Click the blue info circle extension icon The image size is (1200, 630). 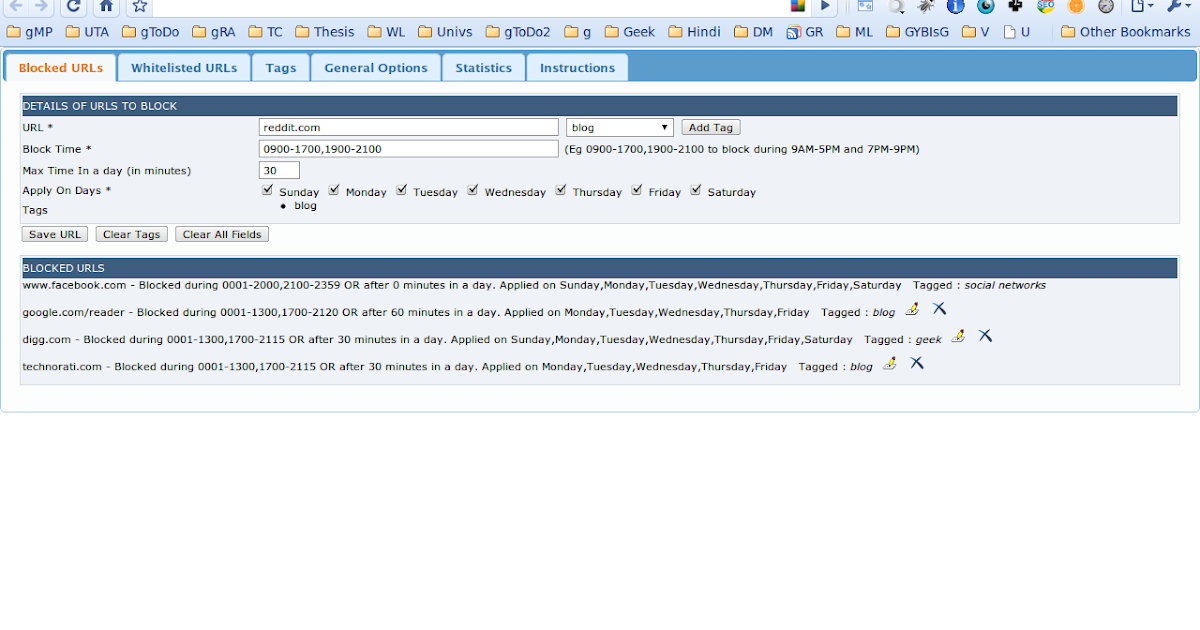(x=955, y=6)
